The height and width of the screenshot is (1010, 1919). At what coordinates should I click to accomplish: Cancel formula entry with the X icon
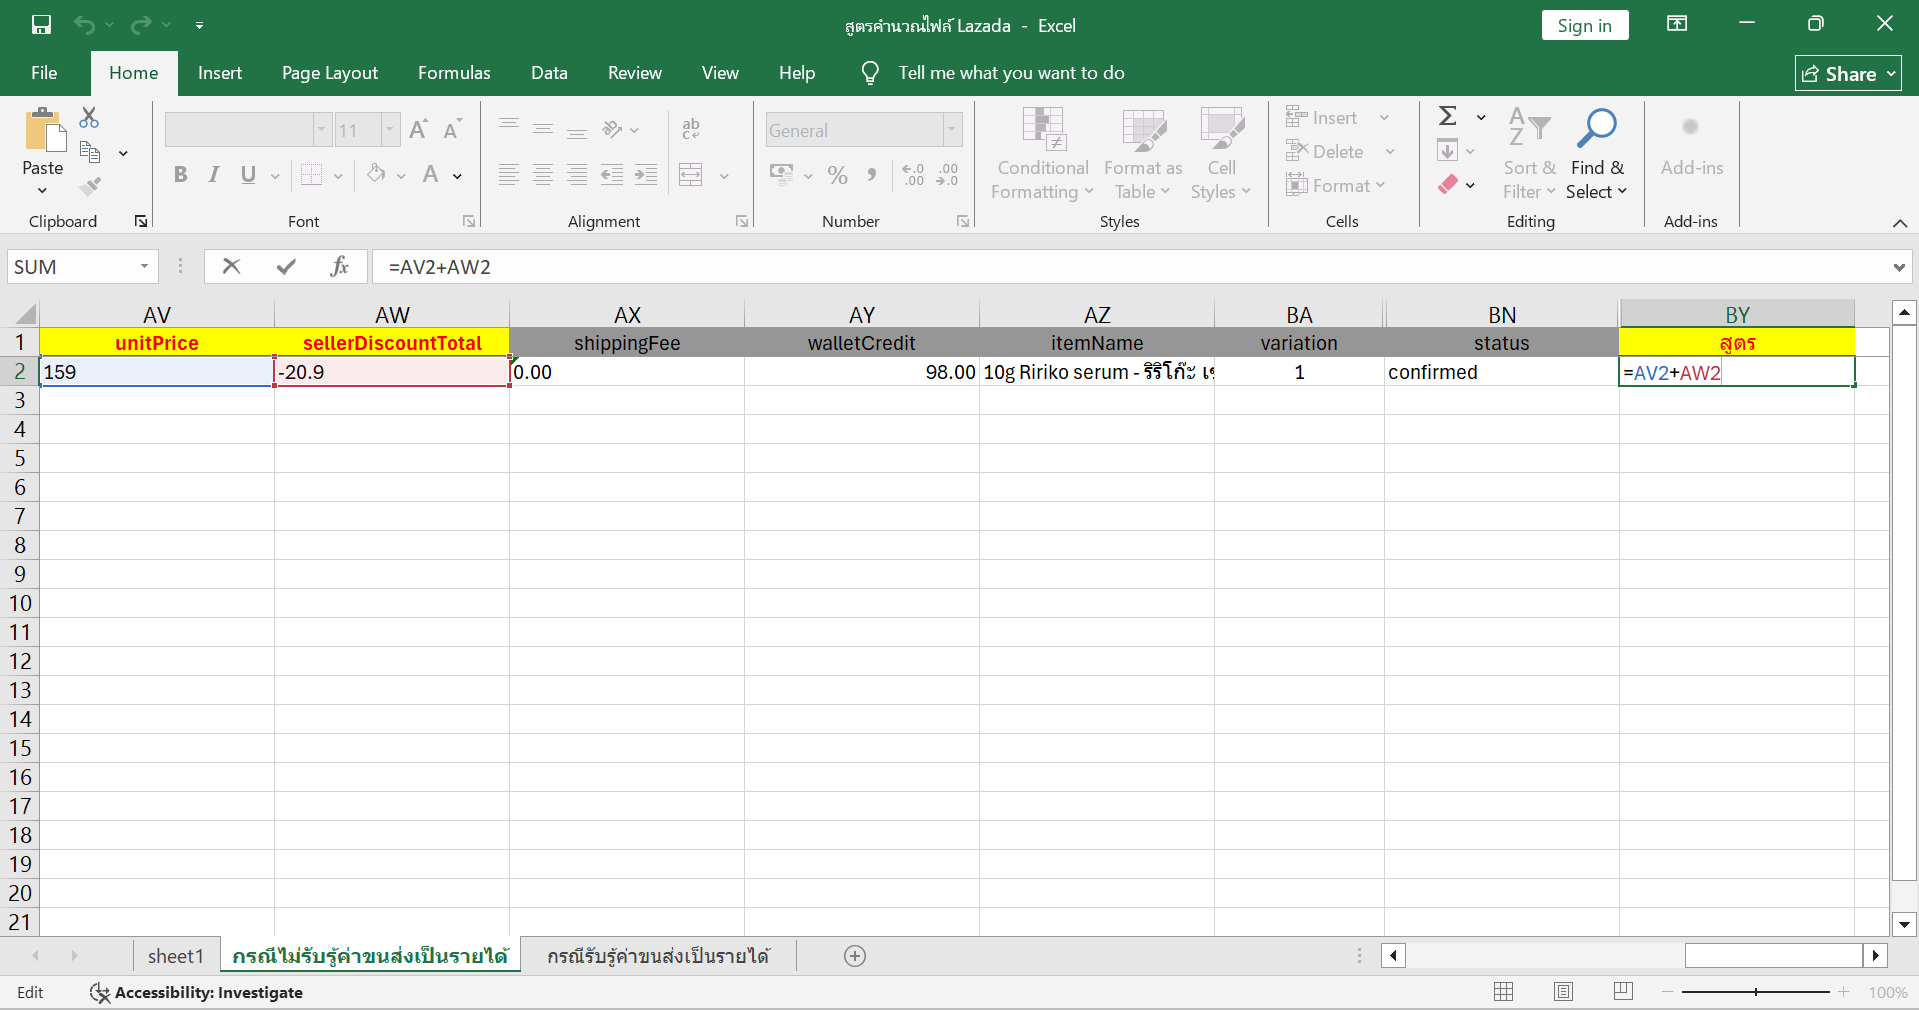pyautogui.click(x=231, y=266)
